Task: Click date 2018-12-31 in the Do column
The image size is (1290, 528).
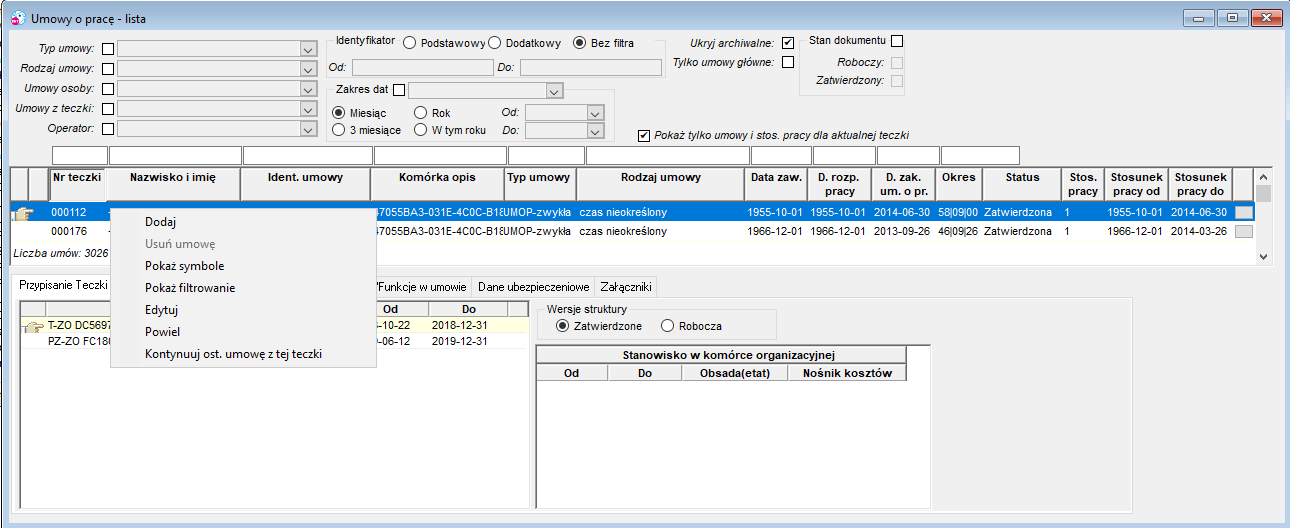Action: point(460,326)
